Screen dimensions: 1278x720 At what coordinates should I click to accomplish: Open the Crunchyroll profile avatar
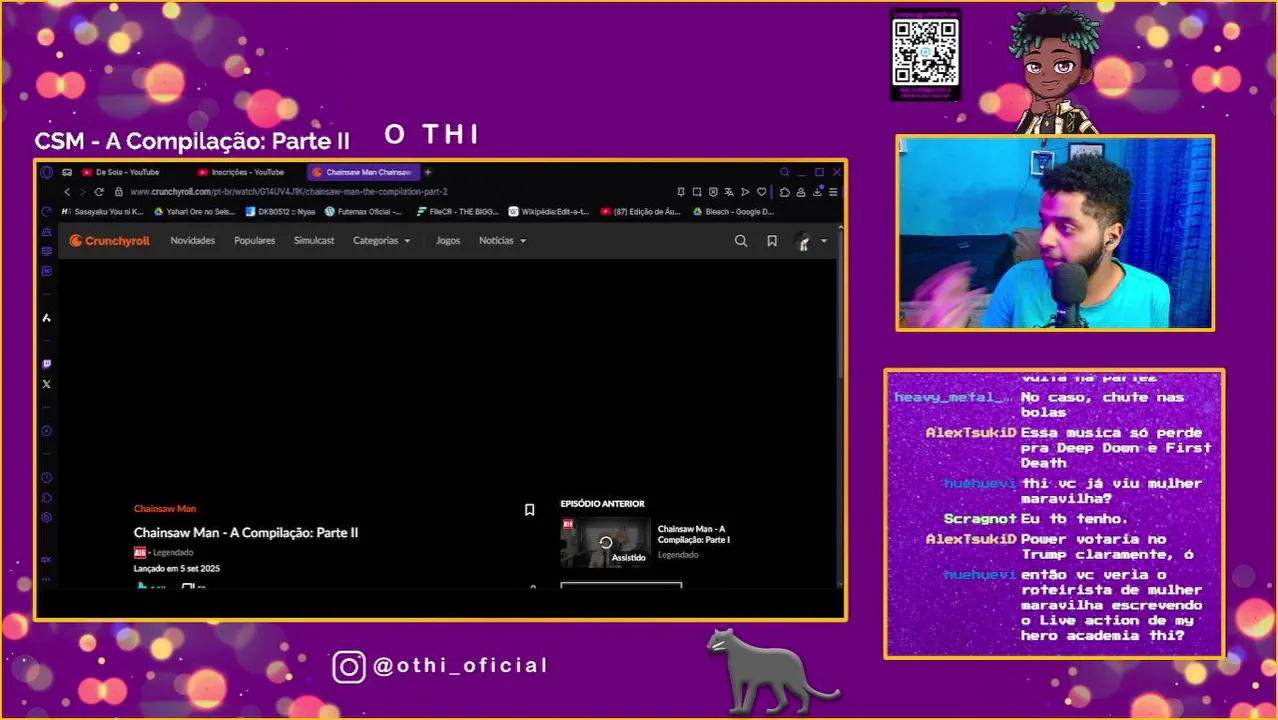802,241
